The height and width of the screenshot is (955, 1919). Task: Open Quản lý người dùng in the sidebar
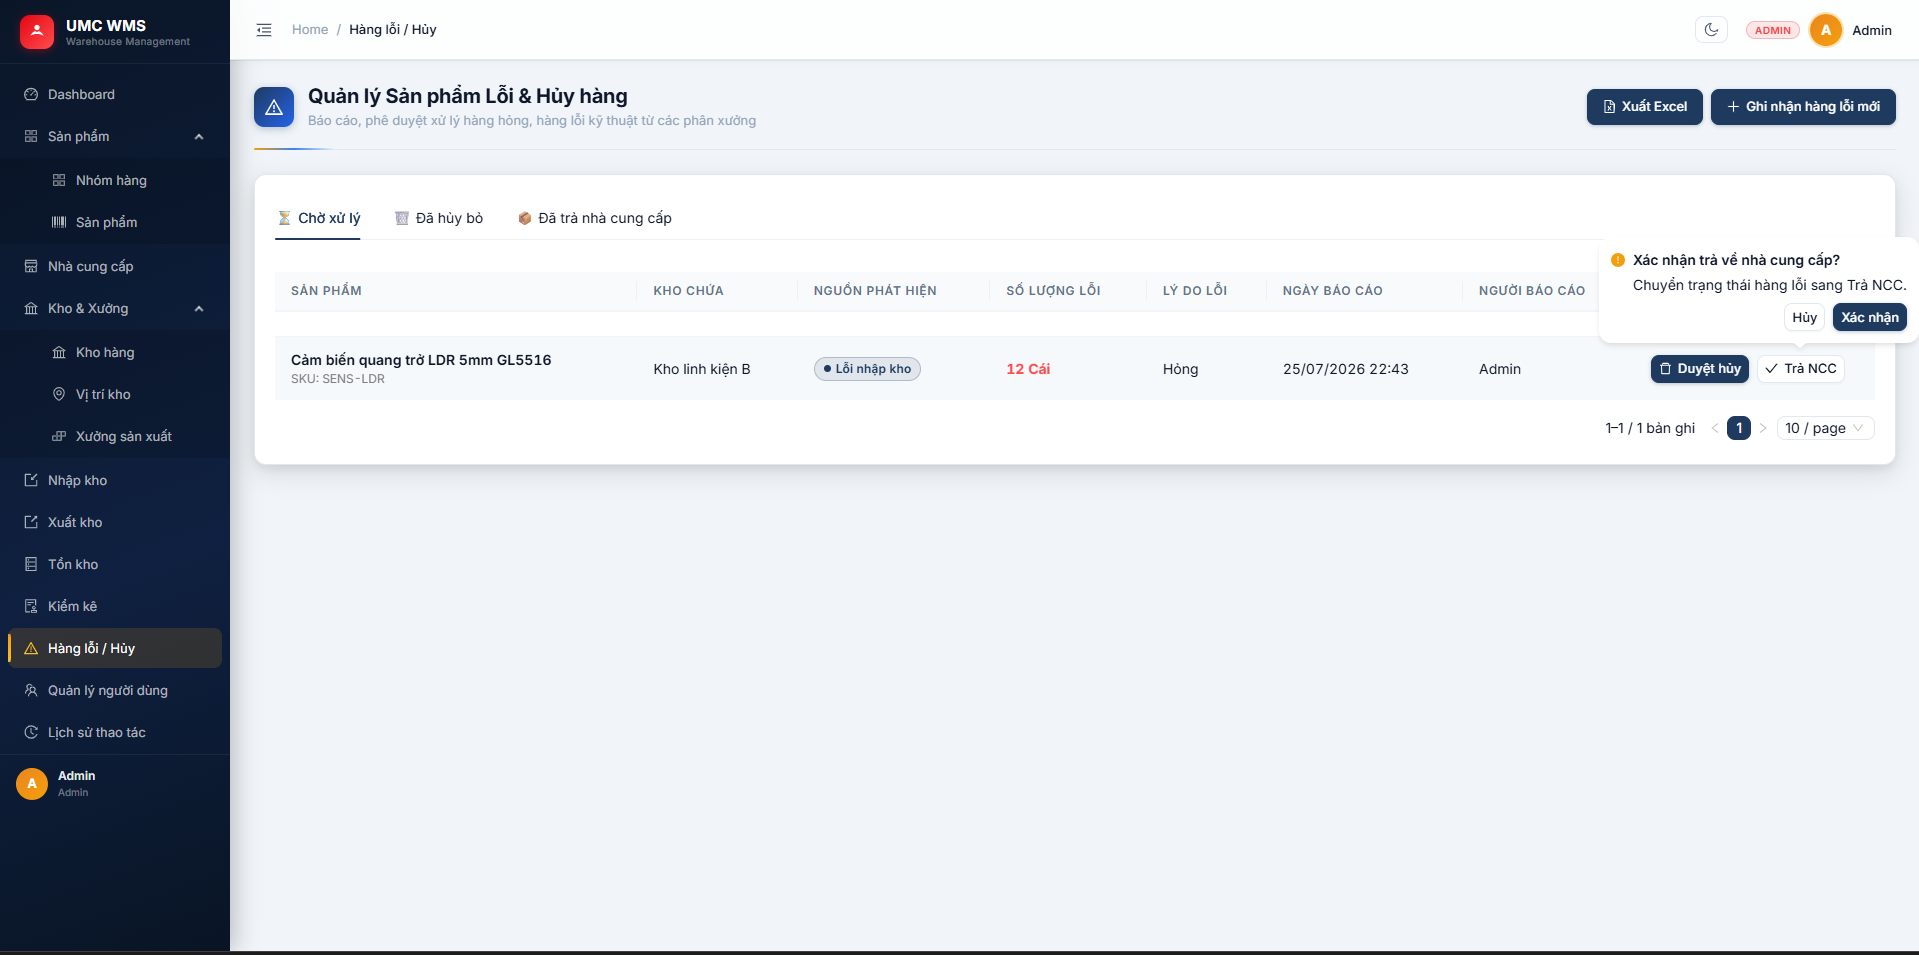click(x=115, y=690)
